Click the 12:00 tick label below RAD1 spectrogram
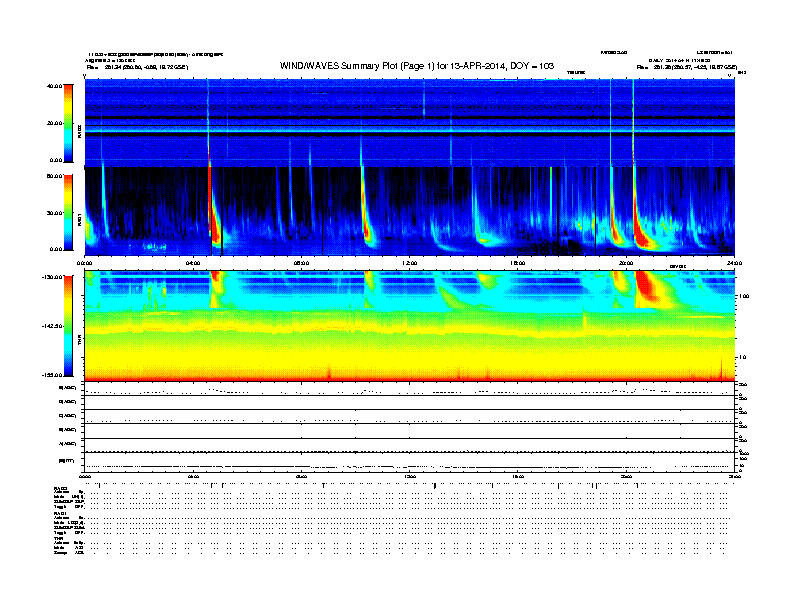792x612 pixels. [x=409, y=263]
